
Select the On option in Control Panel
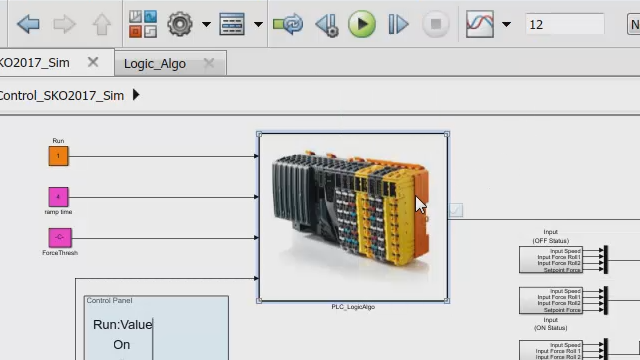tap(122, 344)
